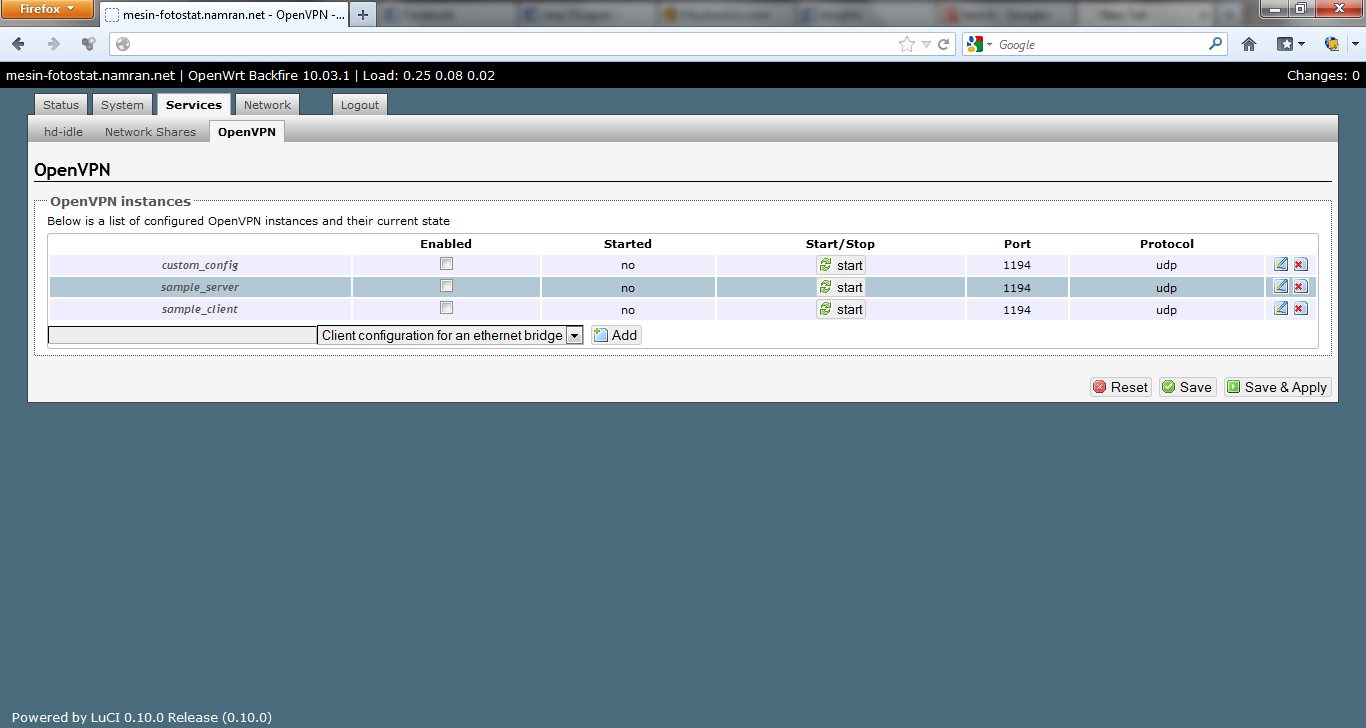Image resolution: width=1366 pixels, height=728 pixels.
Task: Open the Firefox menu button
Action: coord(47,10)
